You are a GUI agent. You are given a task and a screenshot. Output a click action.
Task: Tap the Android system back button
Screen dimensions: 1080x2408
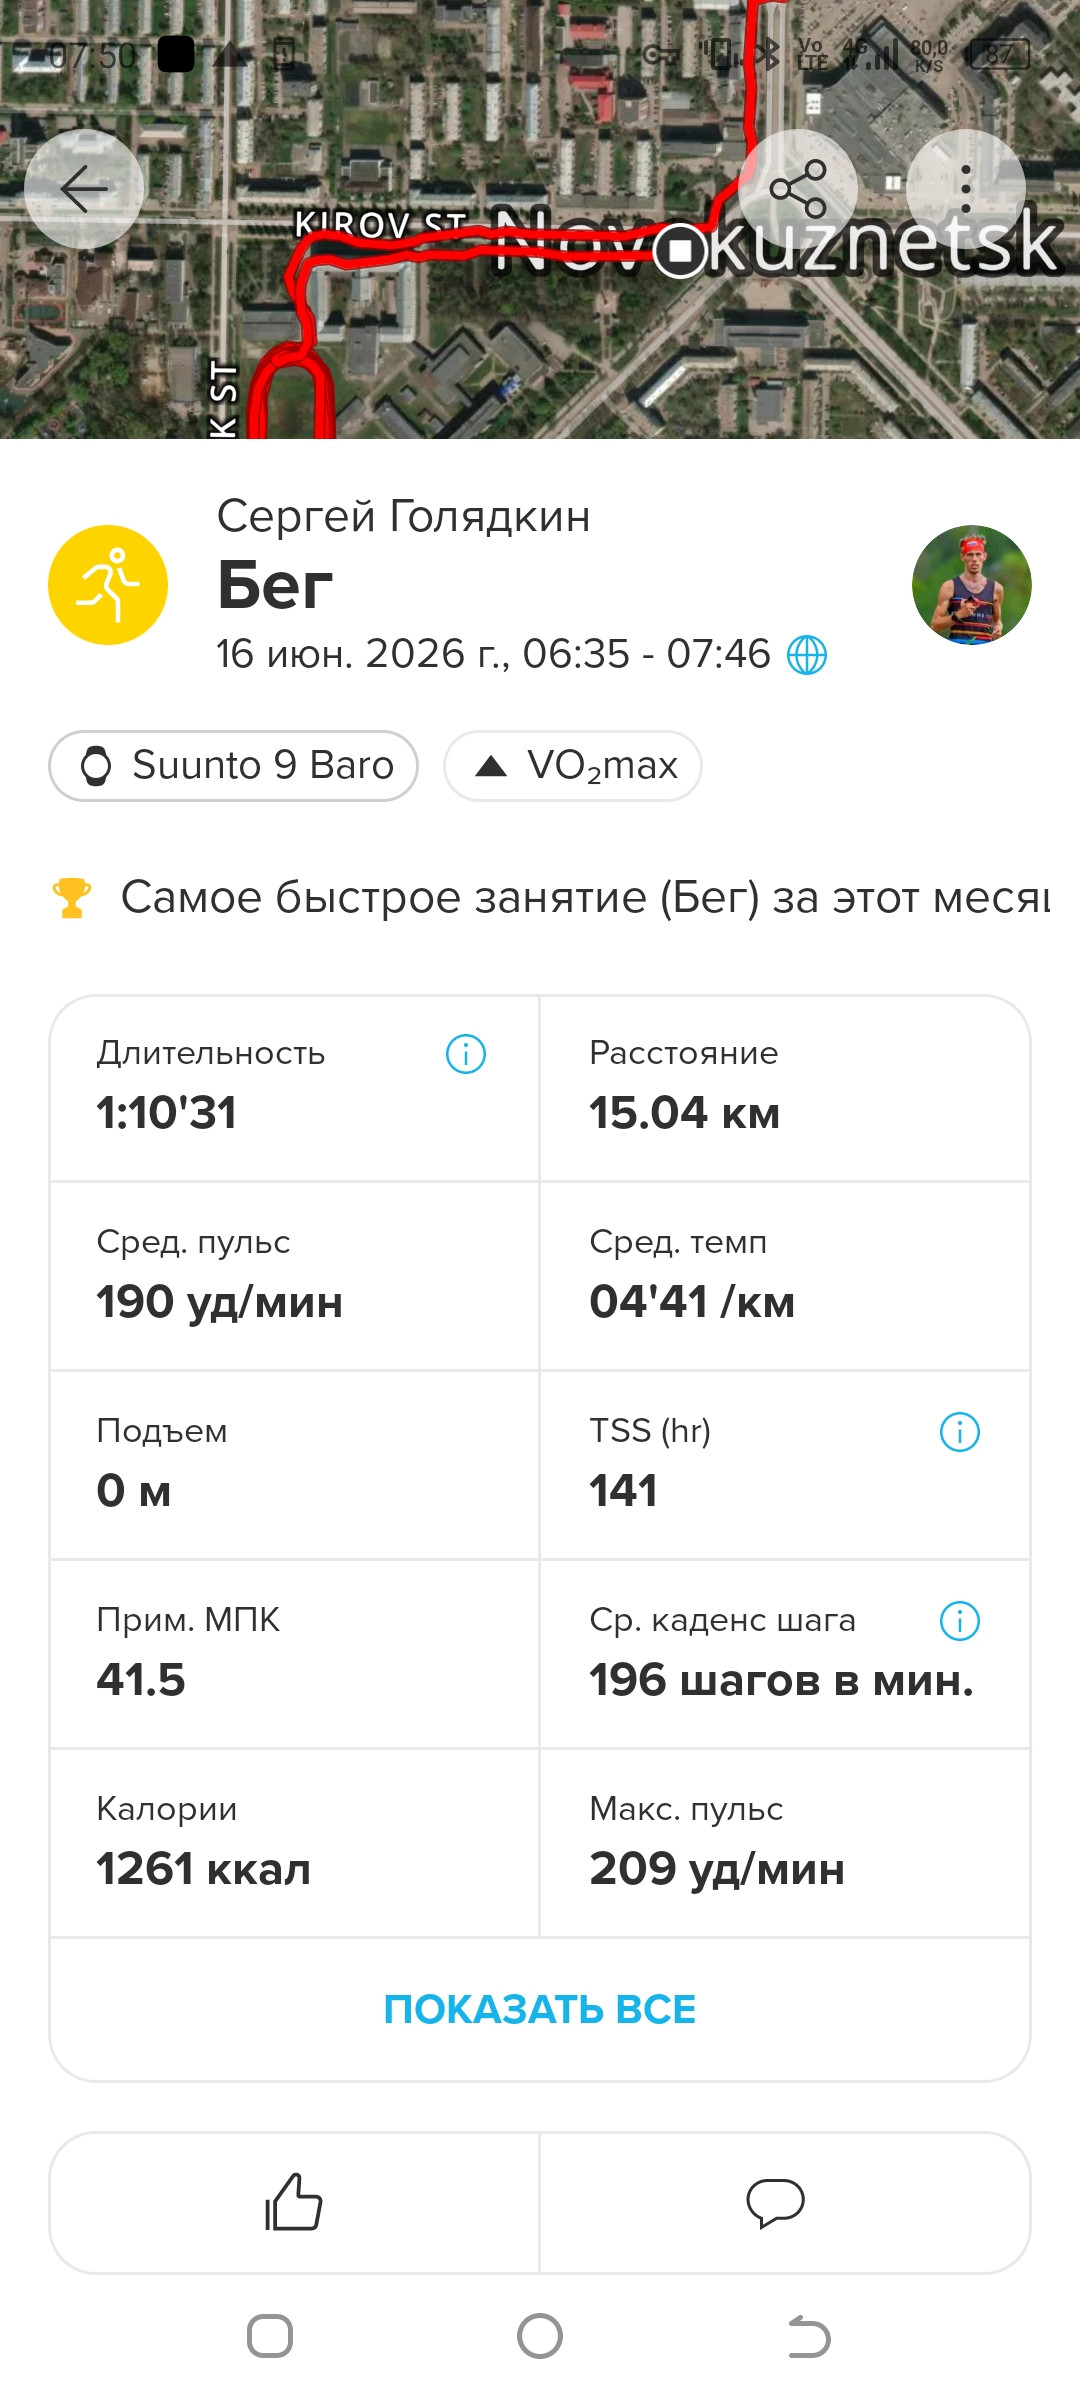tap(810, 2337)
